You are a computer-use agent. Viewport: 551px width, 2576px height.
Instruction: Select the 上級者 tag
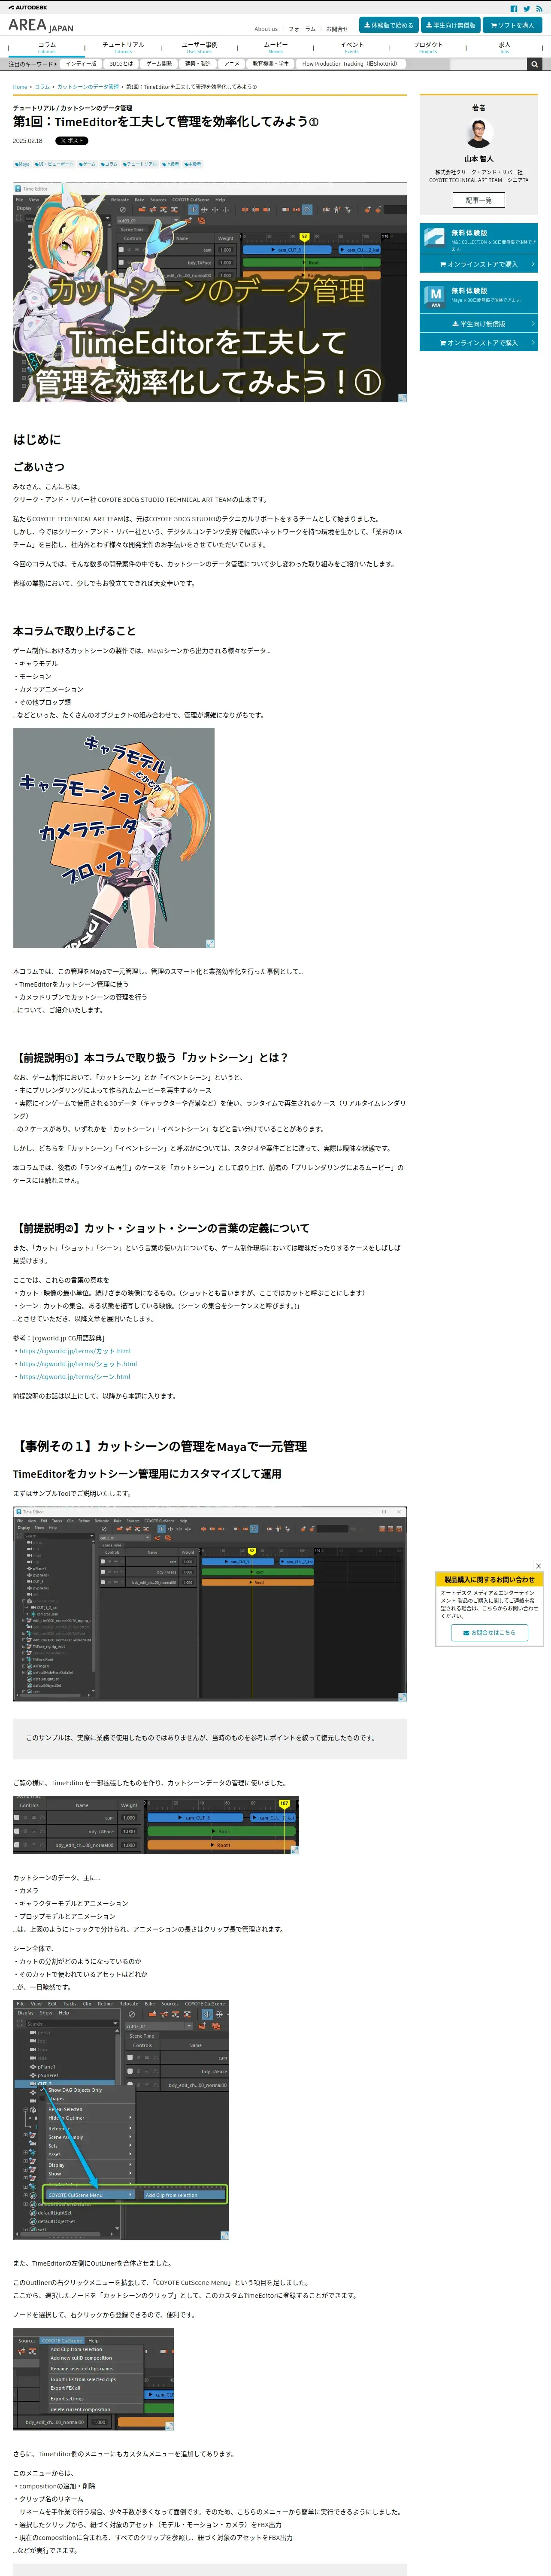pyautogui.click(x=170, y=164)
